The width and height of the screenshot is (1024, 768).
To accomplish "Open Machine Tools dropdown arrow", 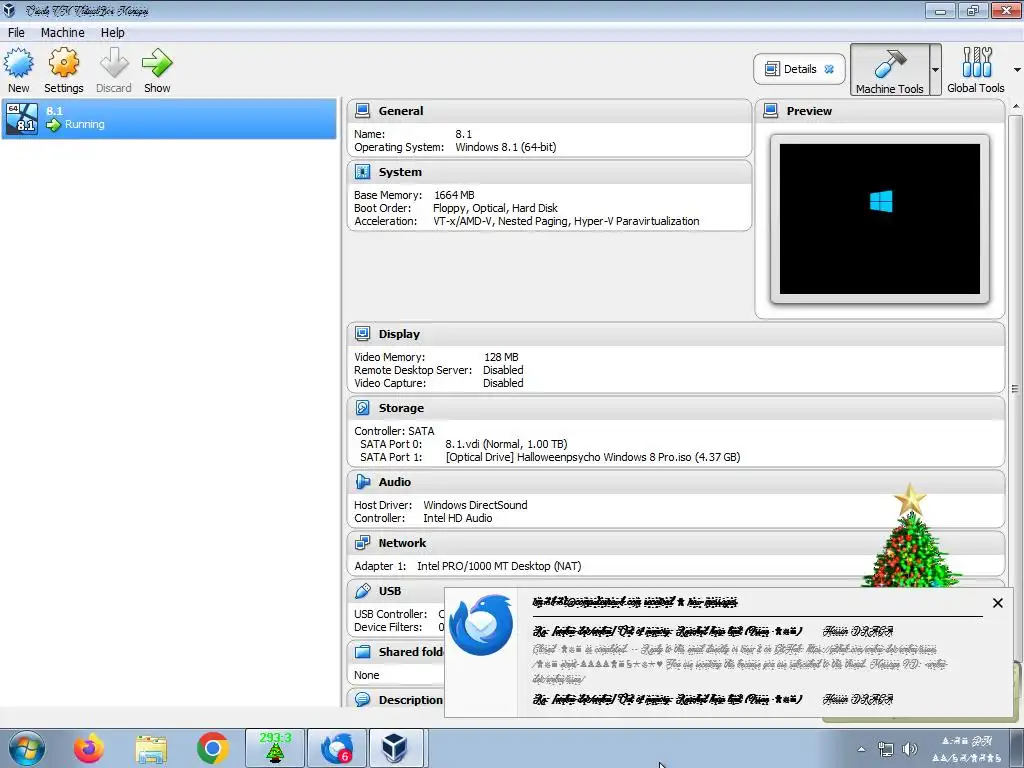I will point(935,69).
